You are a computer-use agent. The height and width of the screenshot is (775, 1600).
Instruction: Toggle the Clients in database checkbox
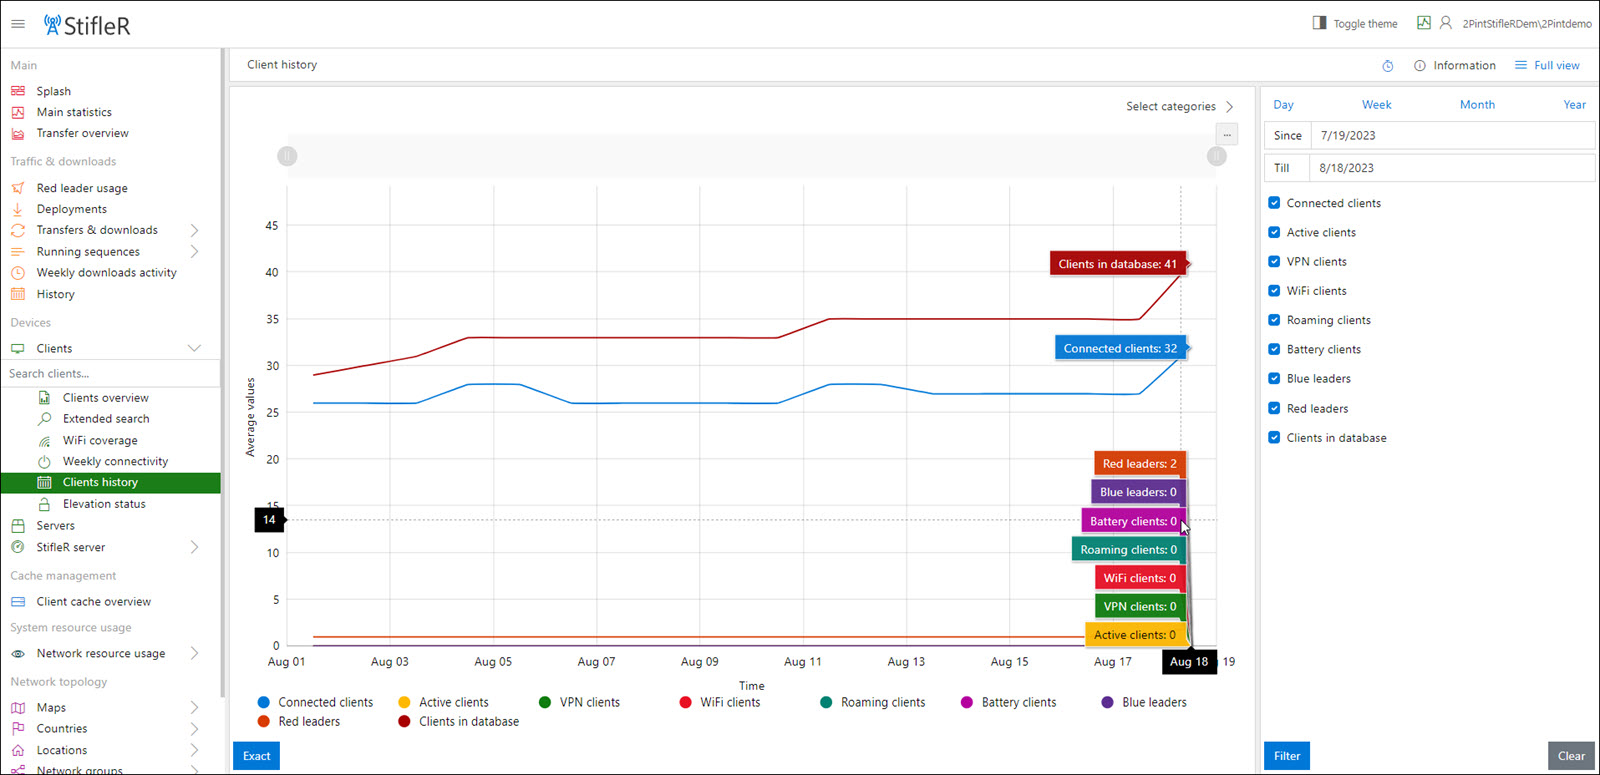(1274, 438)
